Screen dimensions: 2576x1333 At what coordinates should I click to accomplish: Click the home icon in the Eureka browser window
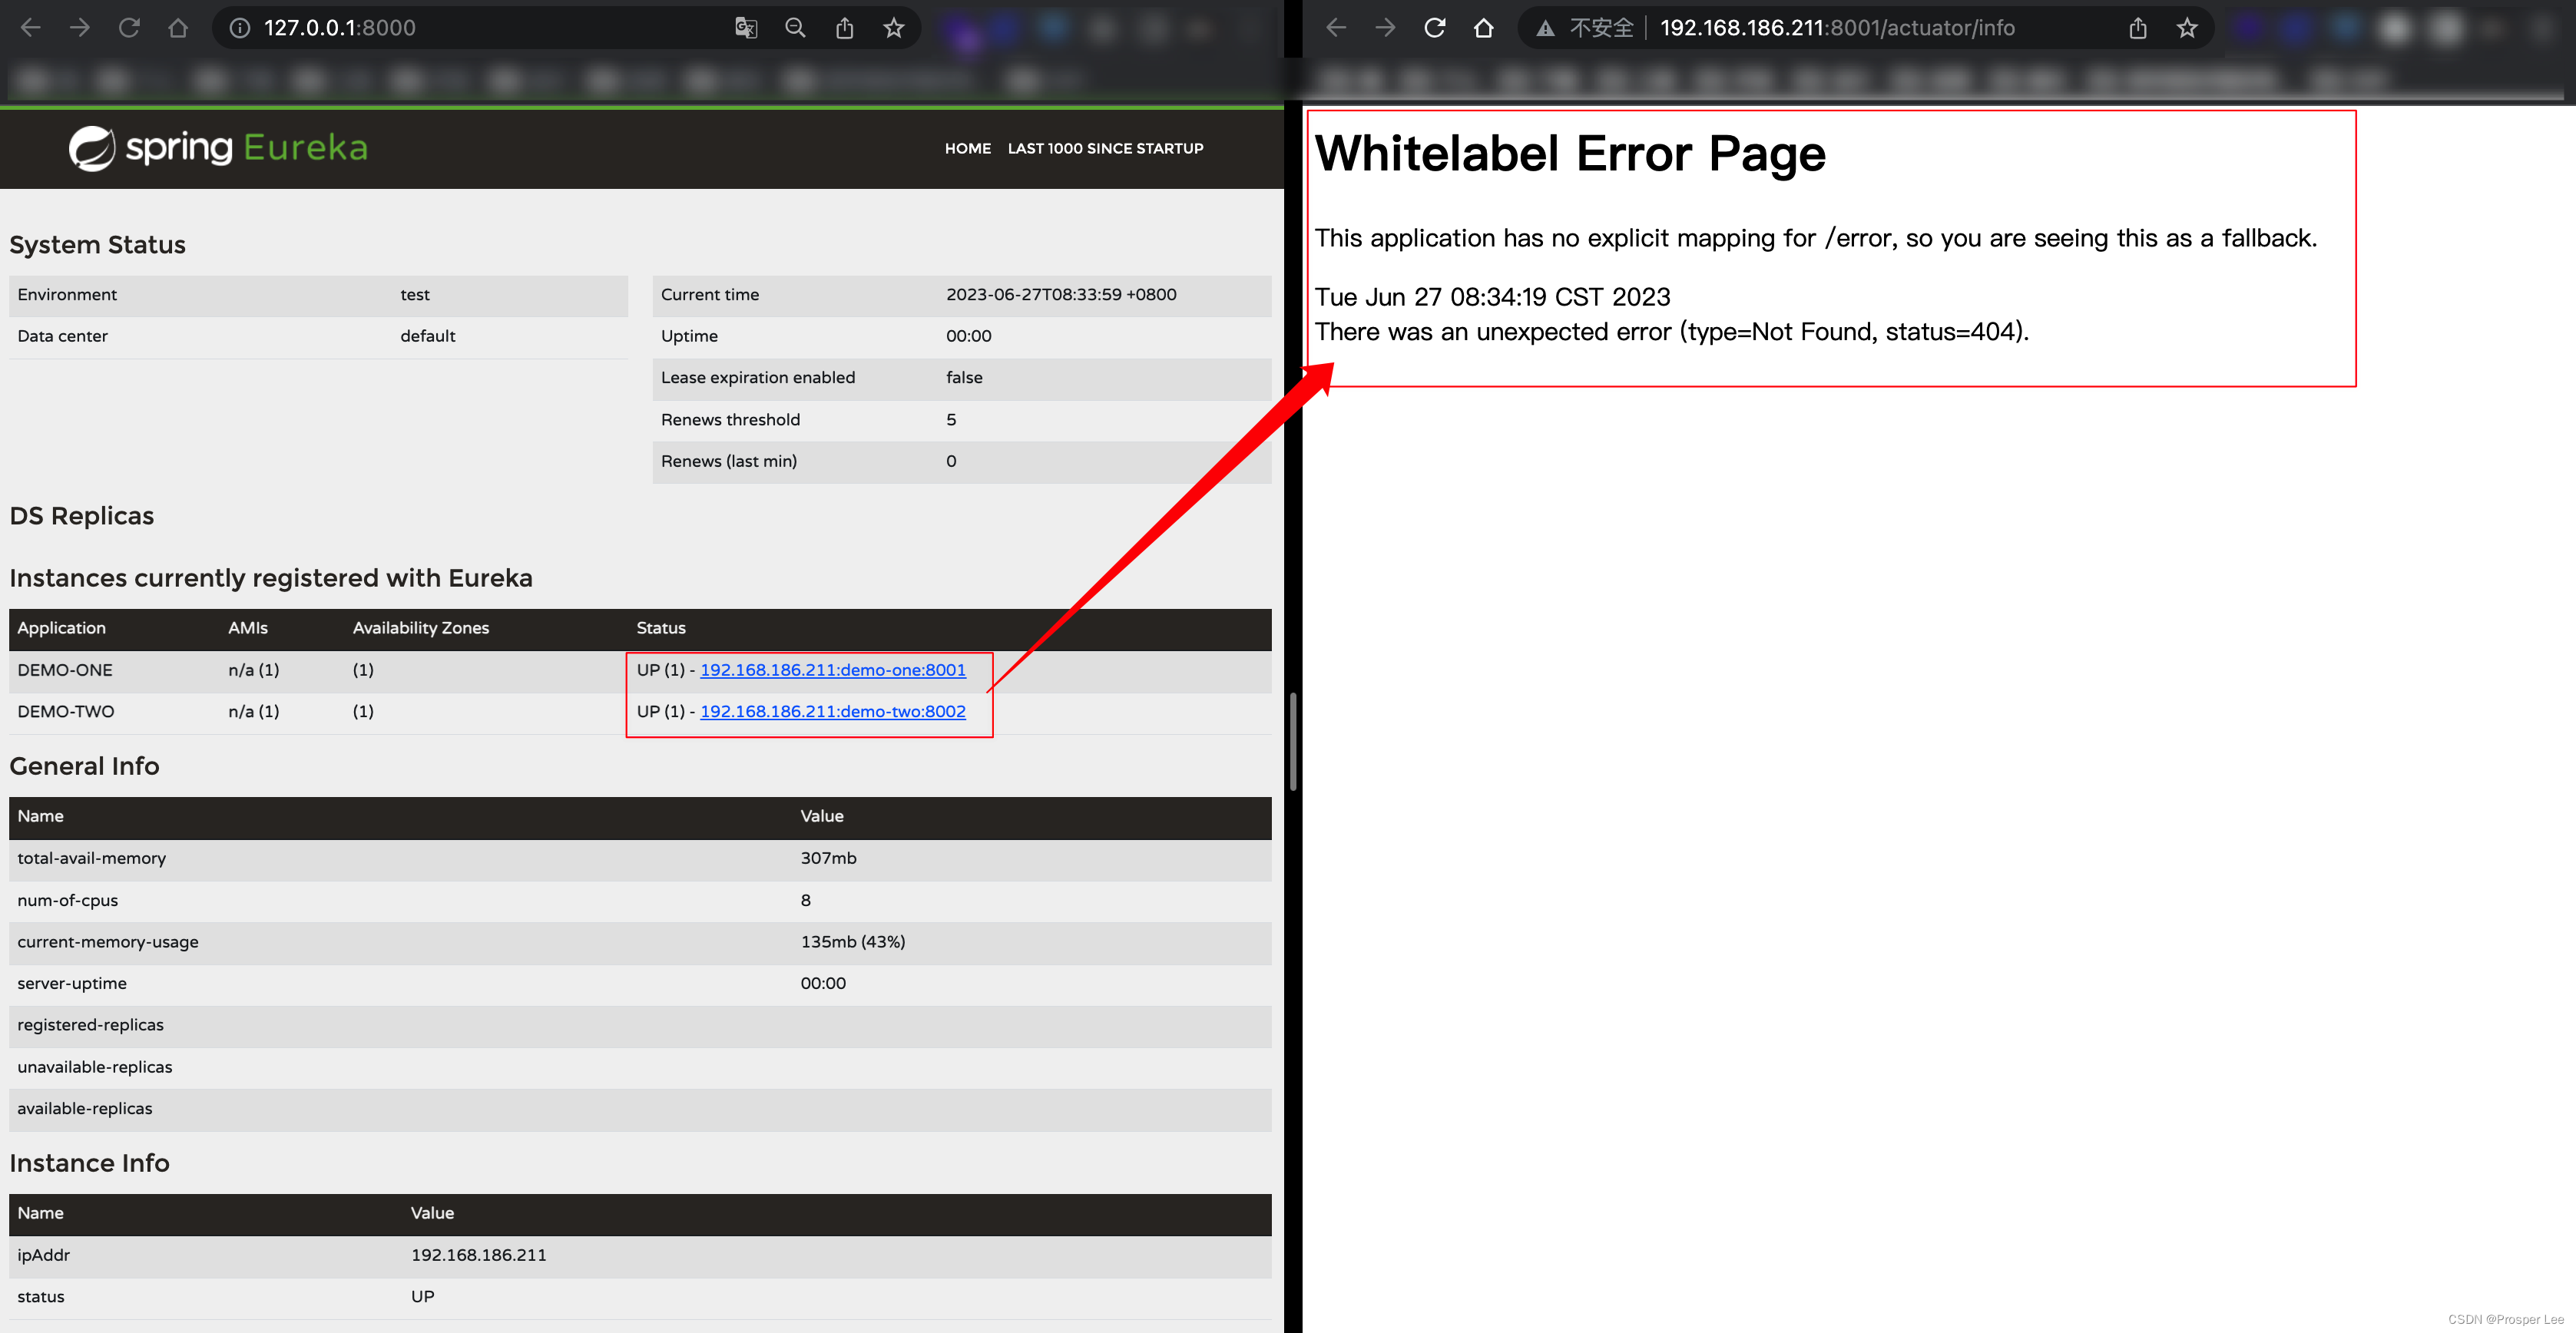[x=178, y=28]
